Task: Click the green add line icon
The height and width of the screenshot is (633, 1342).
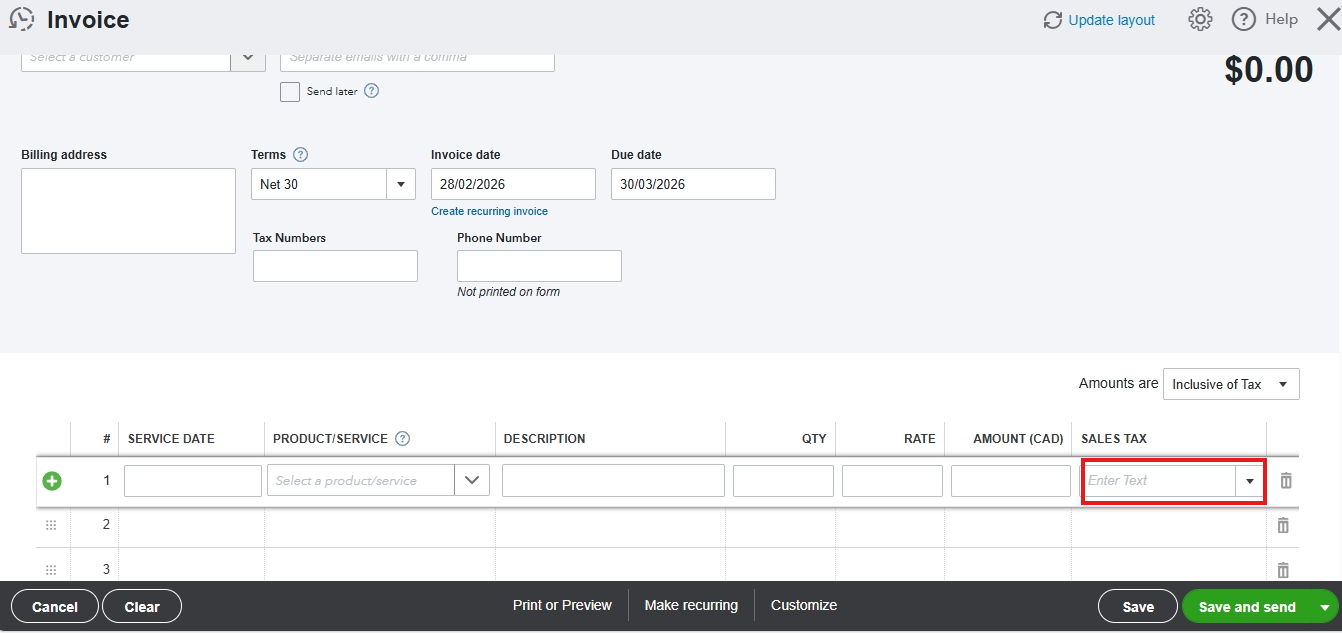Action: click(x=52, y=481)
